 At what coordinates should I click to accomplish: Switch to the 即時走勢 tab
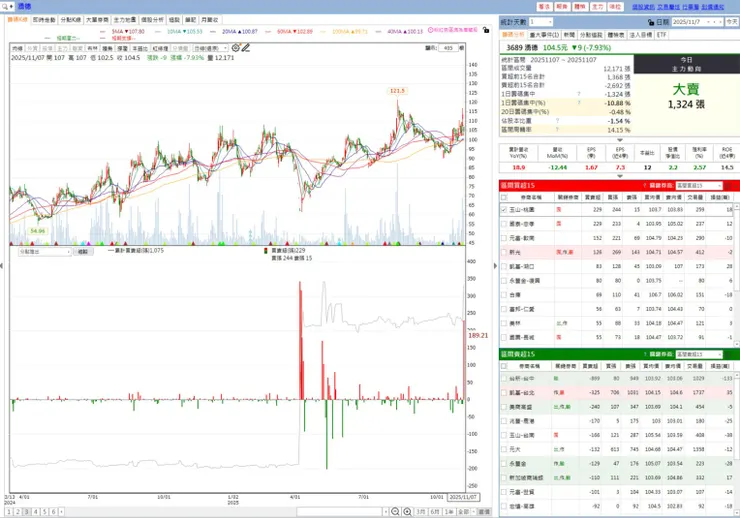point(44,20)
